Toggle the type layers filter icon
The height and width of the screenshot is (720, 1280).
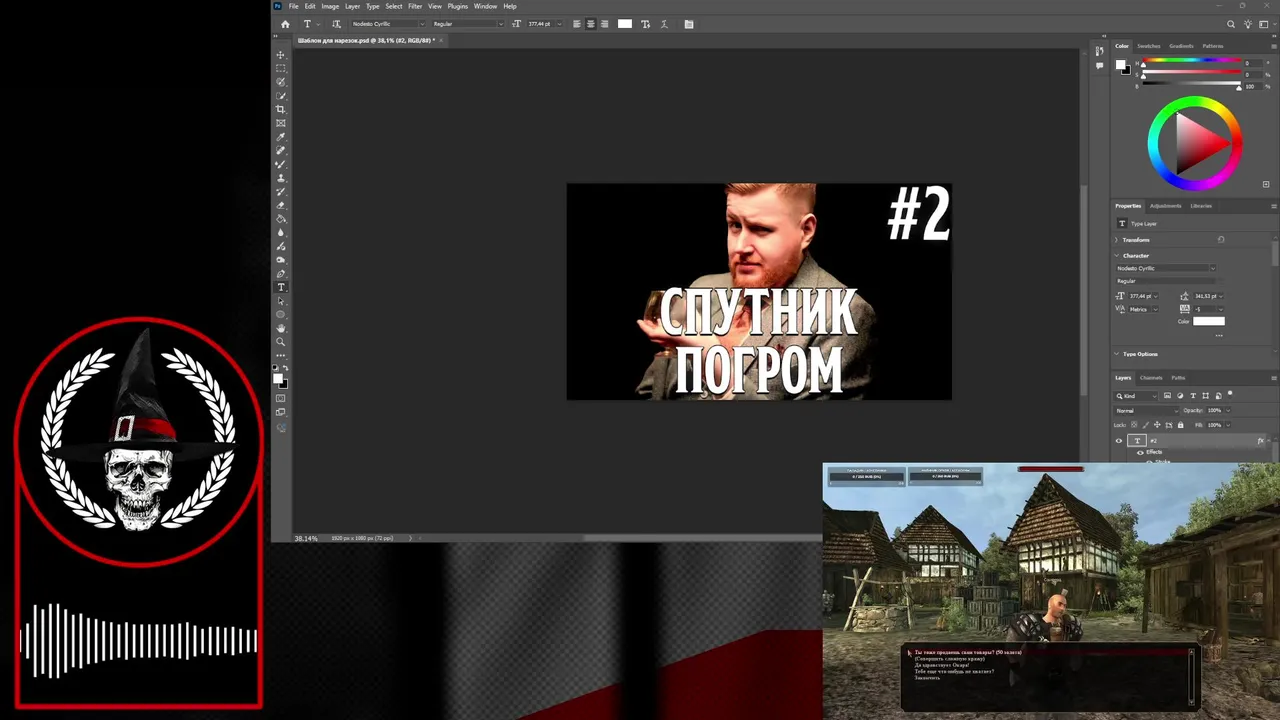1193,396
